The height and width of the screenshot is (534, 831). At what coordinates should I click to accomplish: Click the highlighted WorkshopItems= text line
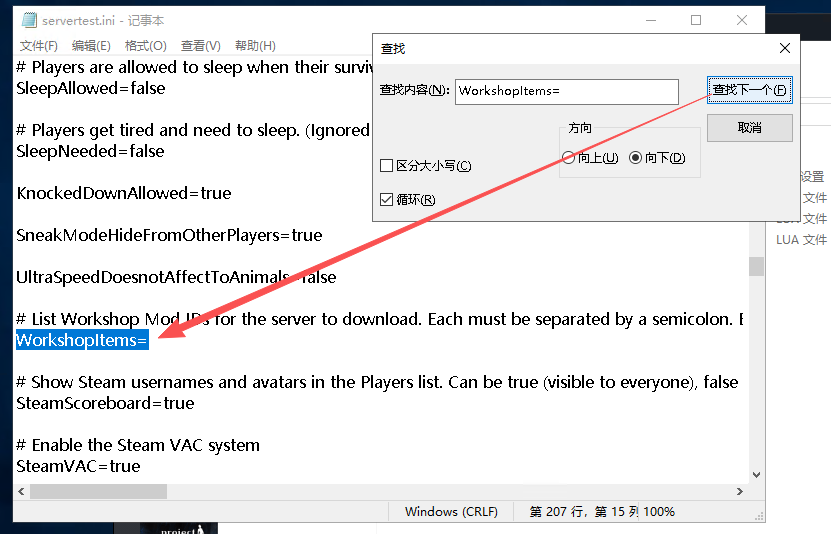[82, 341]
